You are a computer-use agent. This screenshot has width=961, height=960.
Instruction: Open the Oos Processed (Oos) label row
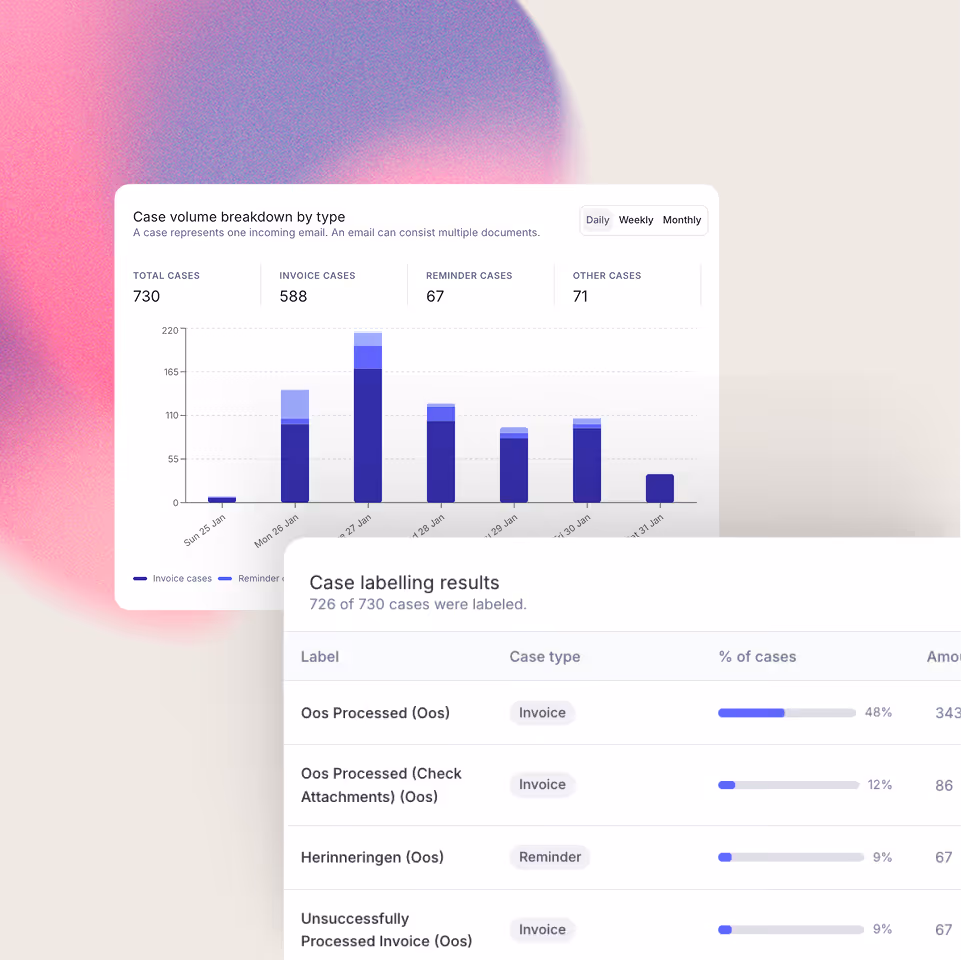pyautogui.click(x=375, y=713)
